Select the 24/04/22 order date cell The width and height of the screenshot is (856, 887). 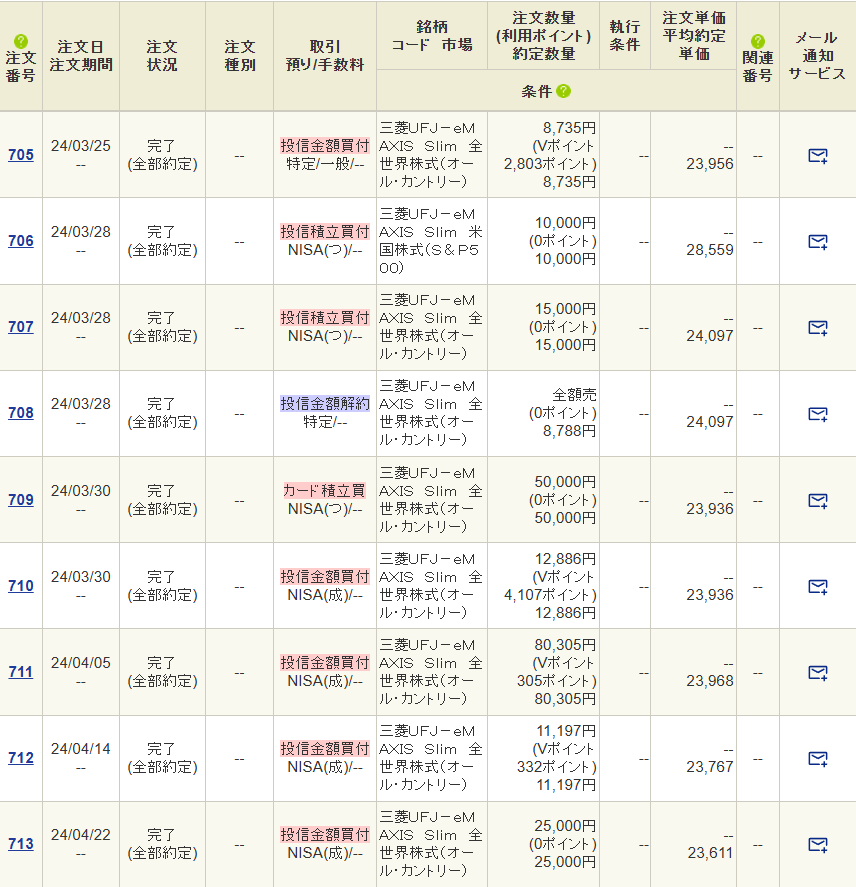point(81,835)
